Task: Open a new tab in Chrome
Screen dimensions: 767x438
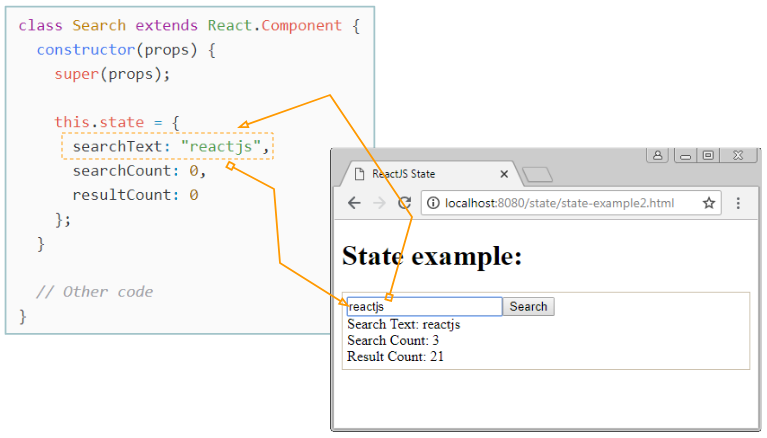Action: (537, 175)
